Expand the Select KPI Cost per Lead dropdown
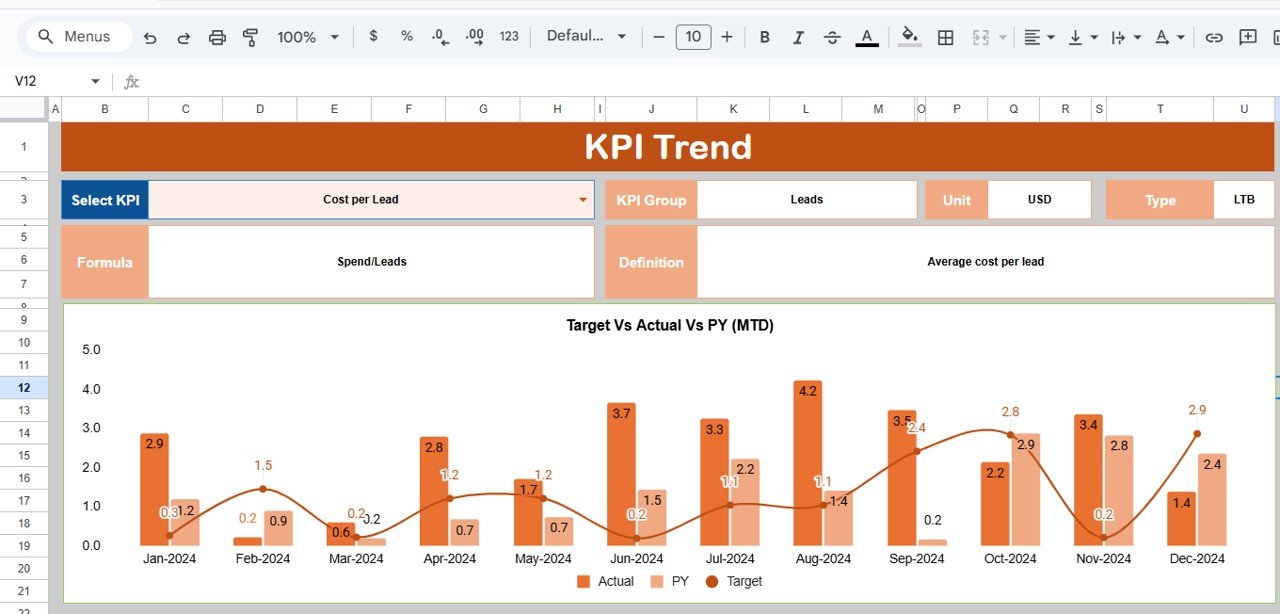 pos(583,200)
